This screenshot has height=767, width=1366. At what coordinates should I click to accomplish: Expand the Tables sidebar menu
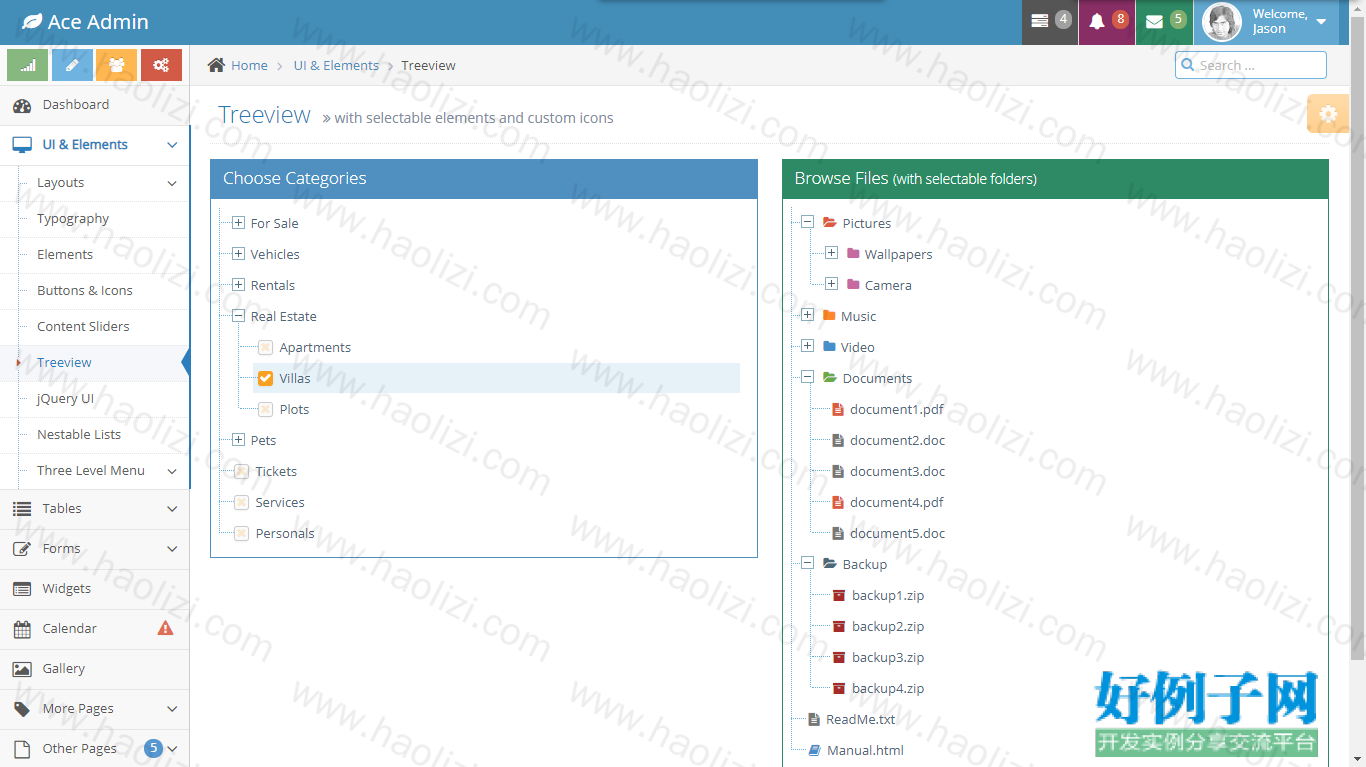95,509
